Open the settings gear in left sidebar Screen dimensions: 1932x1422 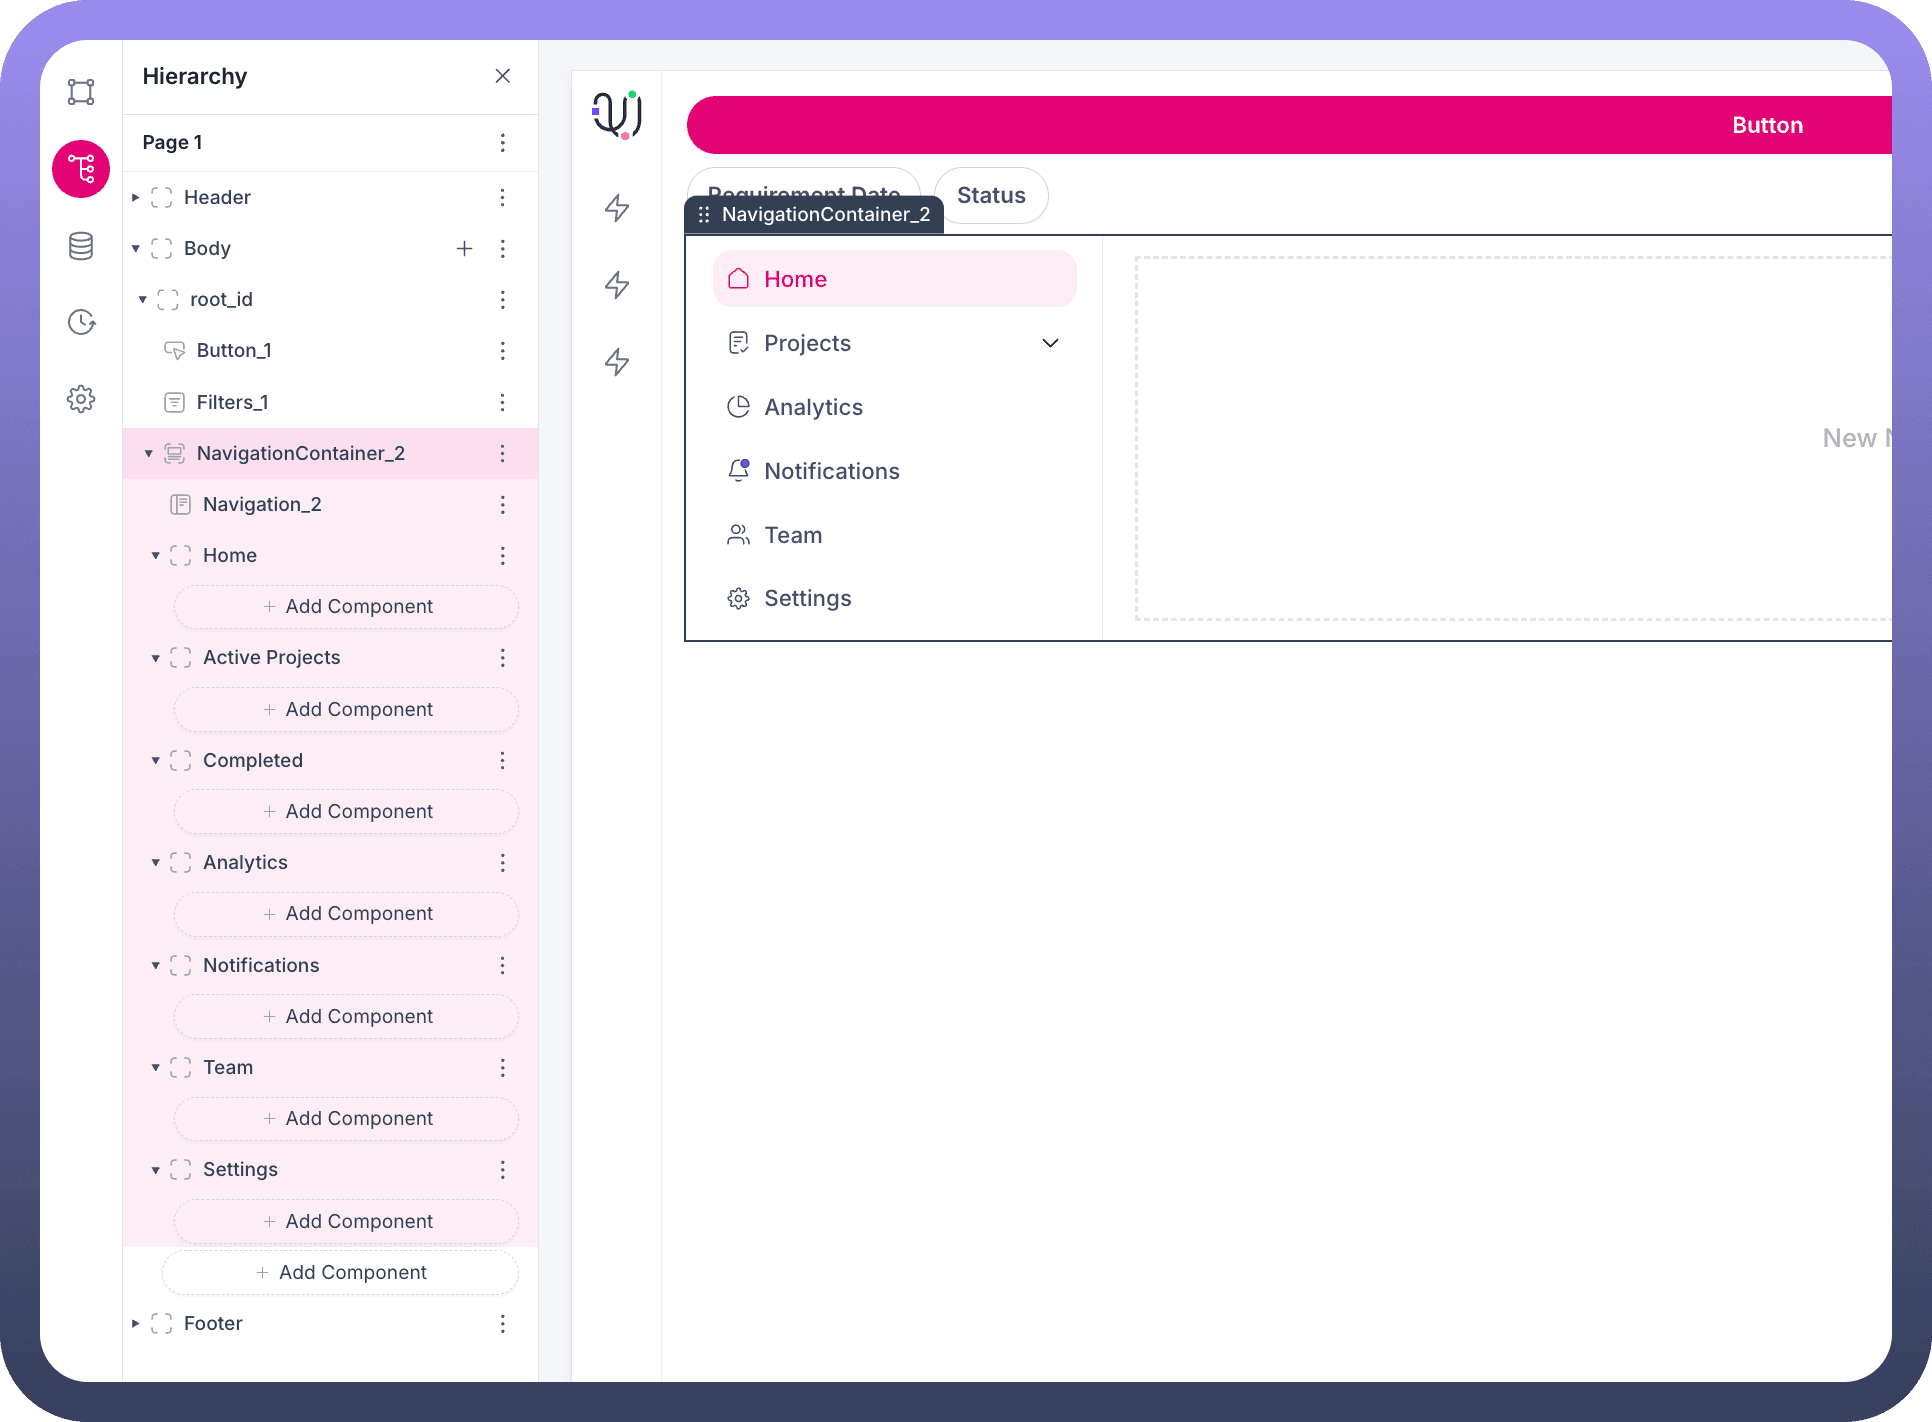pos(81,399)
